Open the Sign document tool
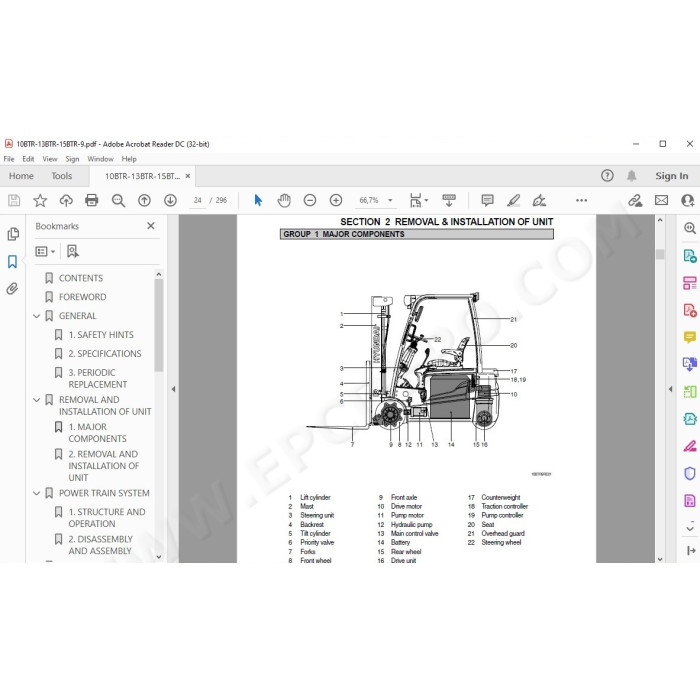The height and width of the screenshot is (700, 700). click(x=539, y=200)
